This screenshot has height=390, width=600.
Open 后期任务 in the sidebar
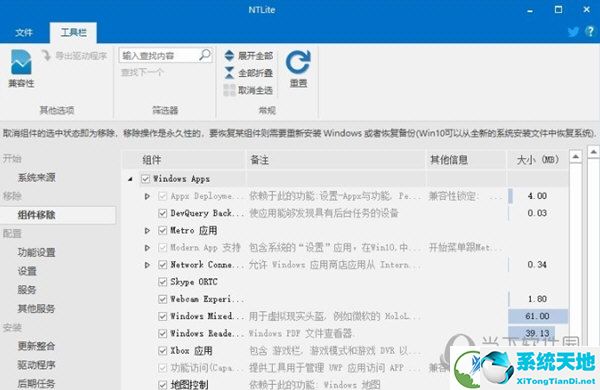pyautogui.click(x=37, y=383)
